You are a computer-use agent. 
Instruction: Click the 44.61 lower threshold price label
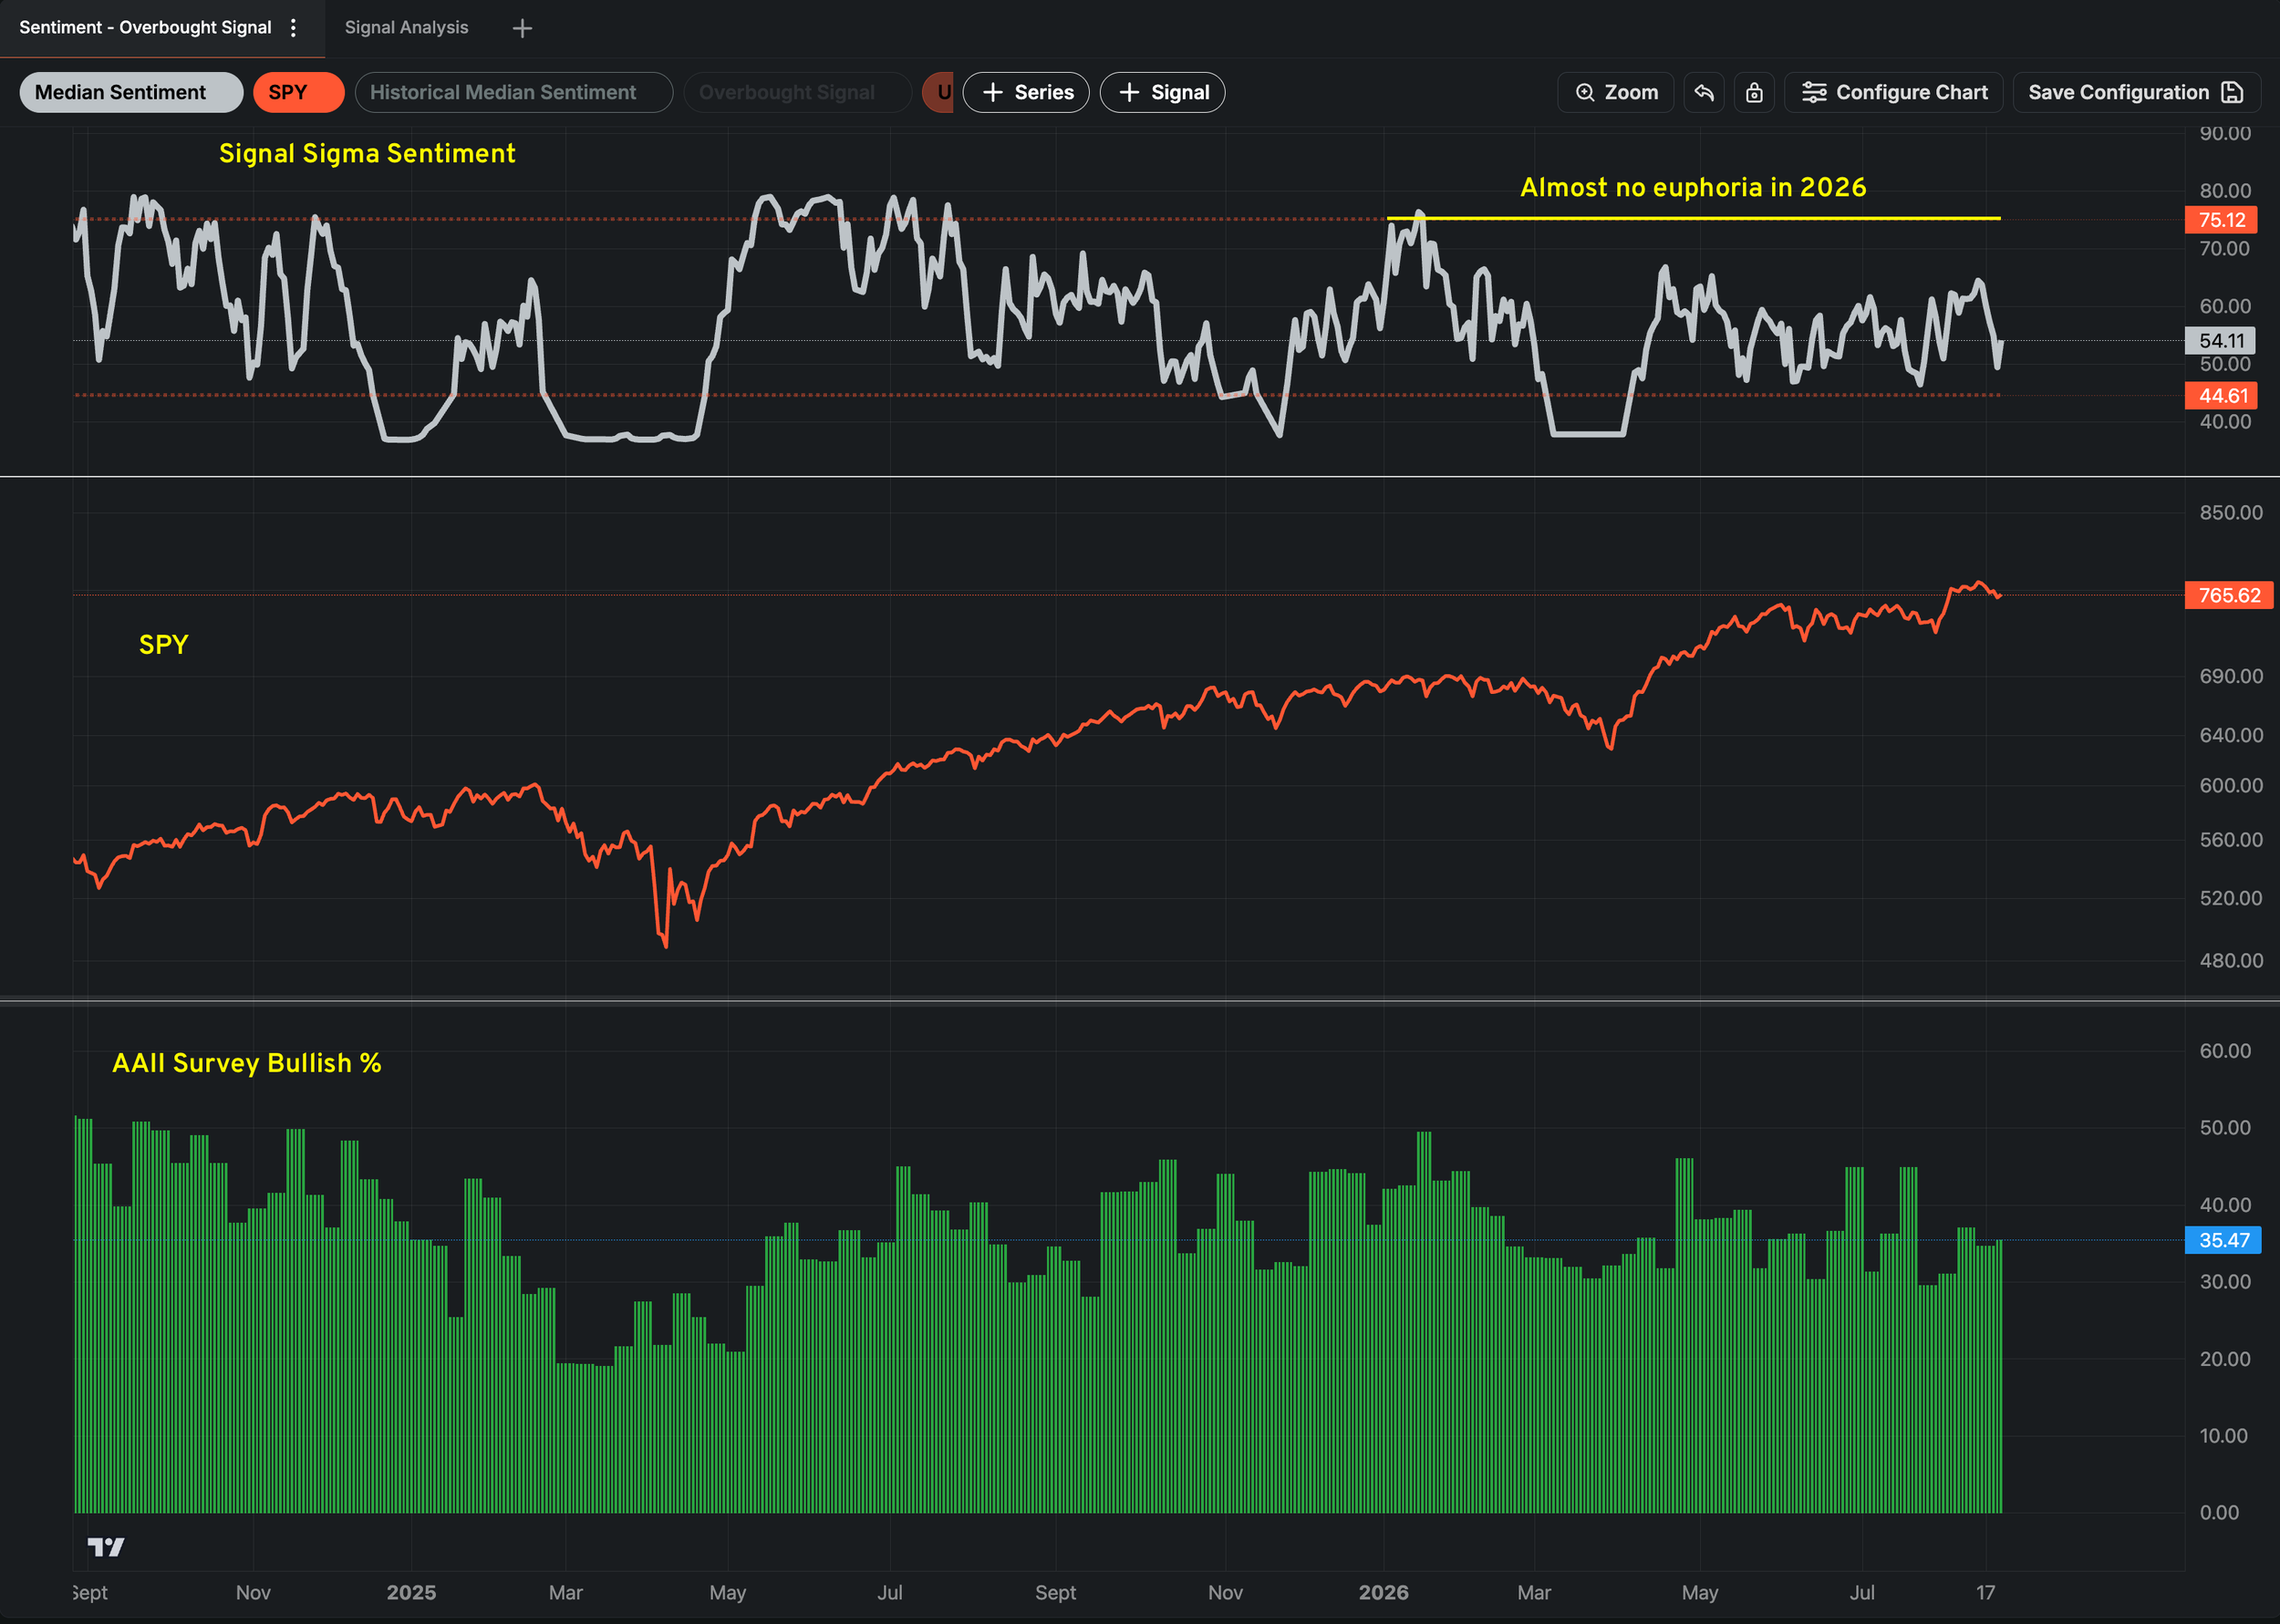(x=2221, y=396)
